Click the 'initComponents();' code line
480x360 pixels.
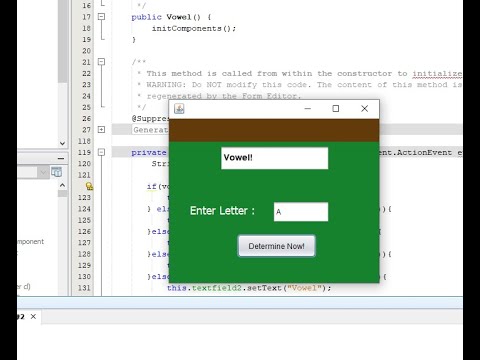pos(194,28)
